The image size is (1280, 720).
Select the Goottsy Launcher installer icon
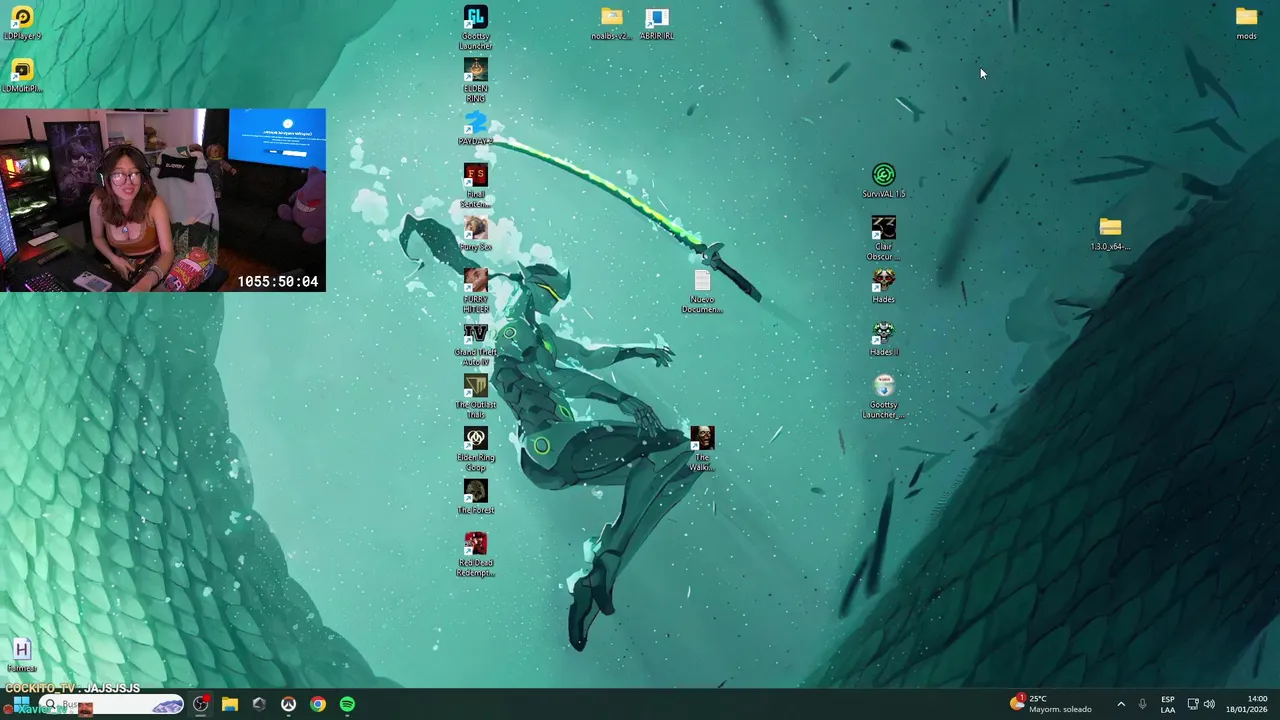[883, 398]
